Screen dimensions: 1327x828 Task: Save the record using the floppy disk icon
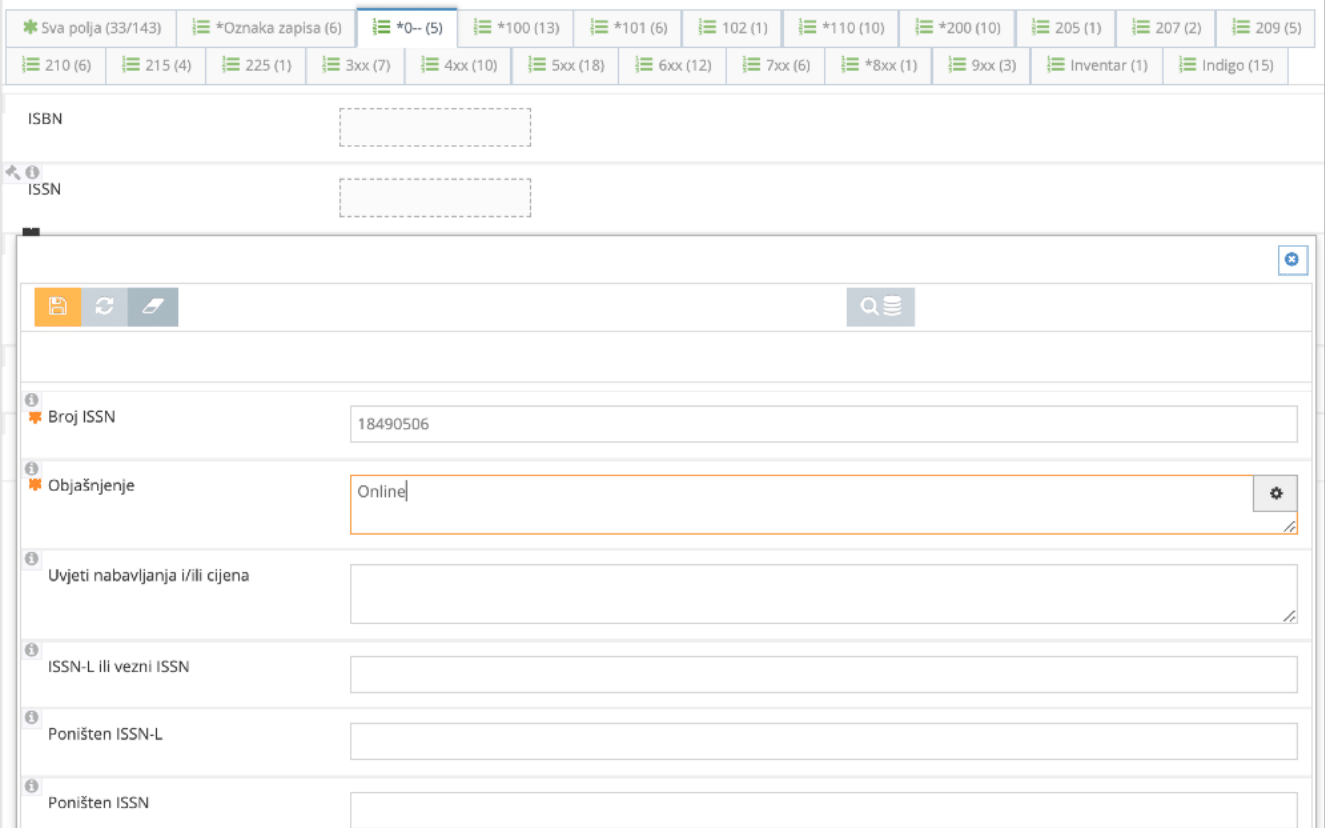point(56,307)
